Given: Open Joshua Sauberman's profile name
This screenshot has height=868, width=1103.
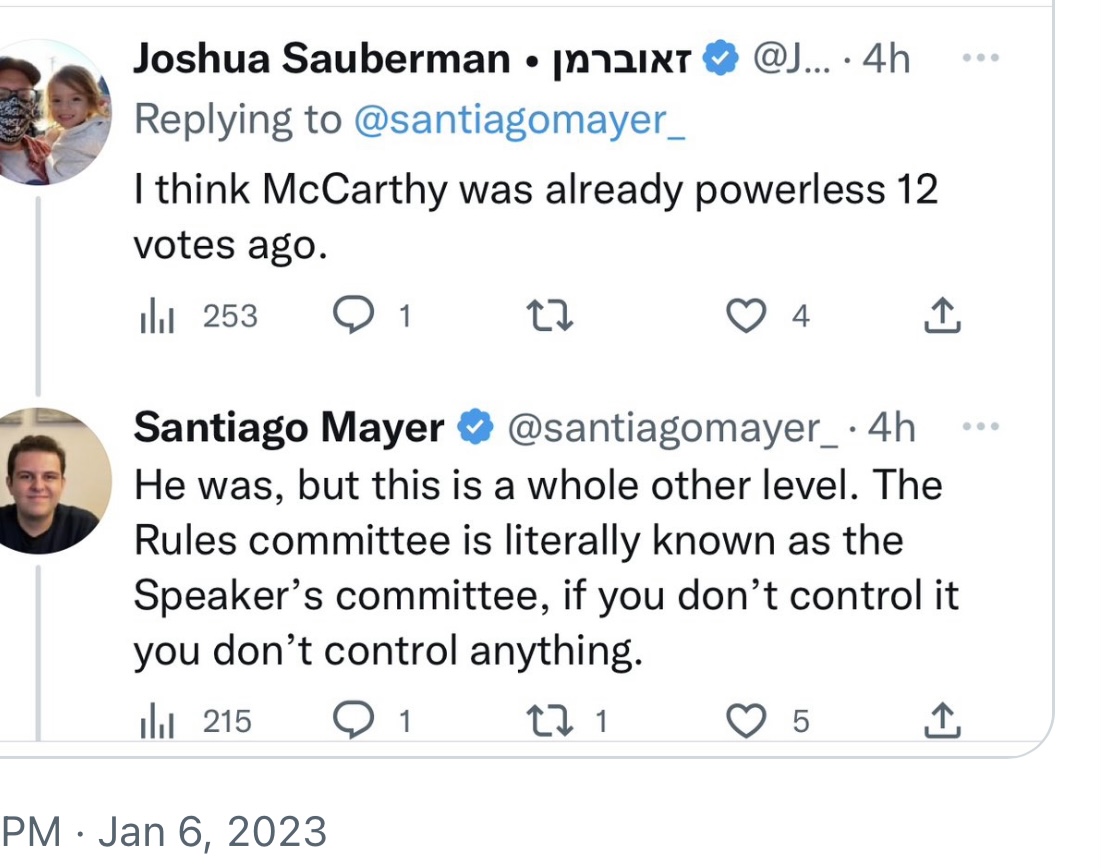Looking at the screenshot, I should pyautogui.click(x=322, y=60).
